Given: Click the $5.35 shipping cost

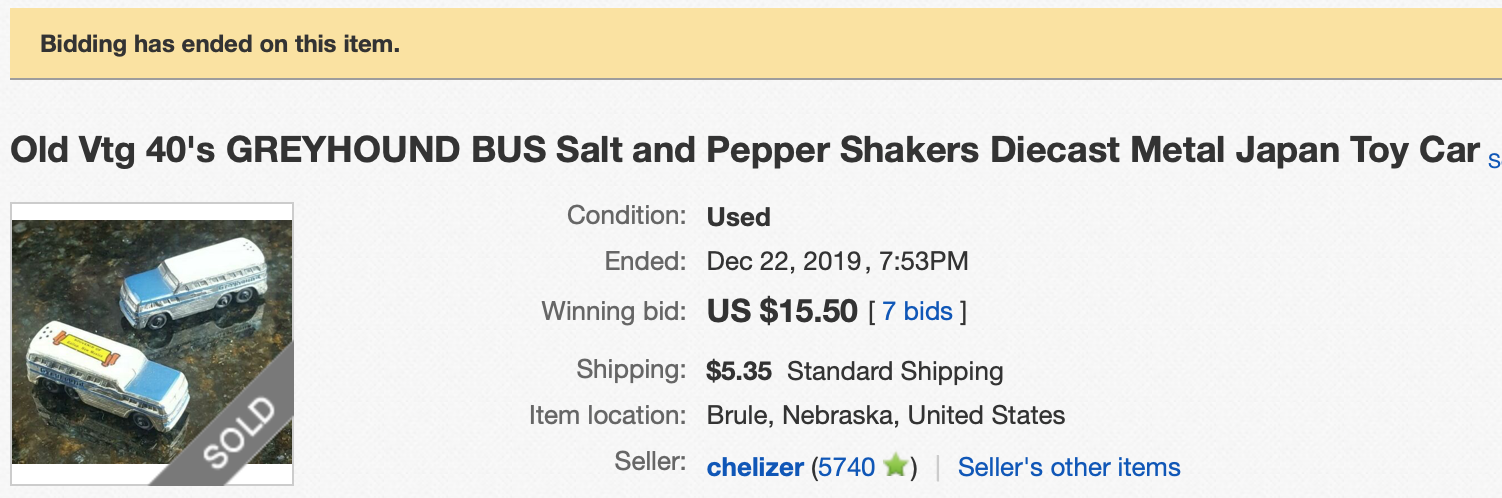Looking at the screenshot, I should (x=739, y=372).
